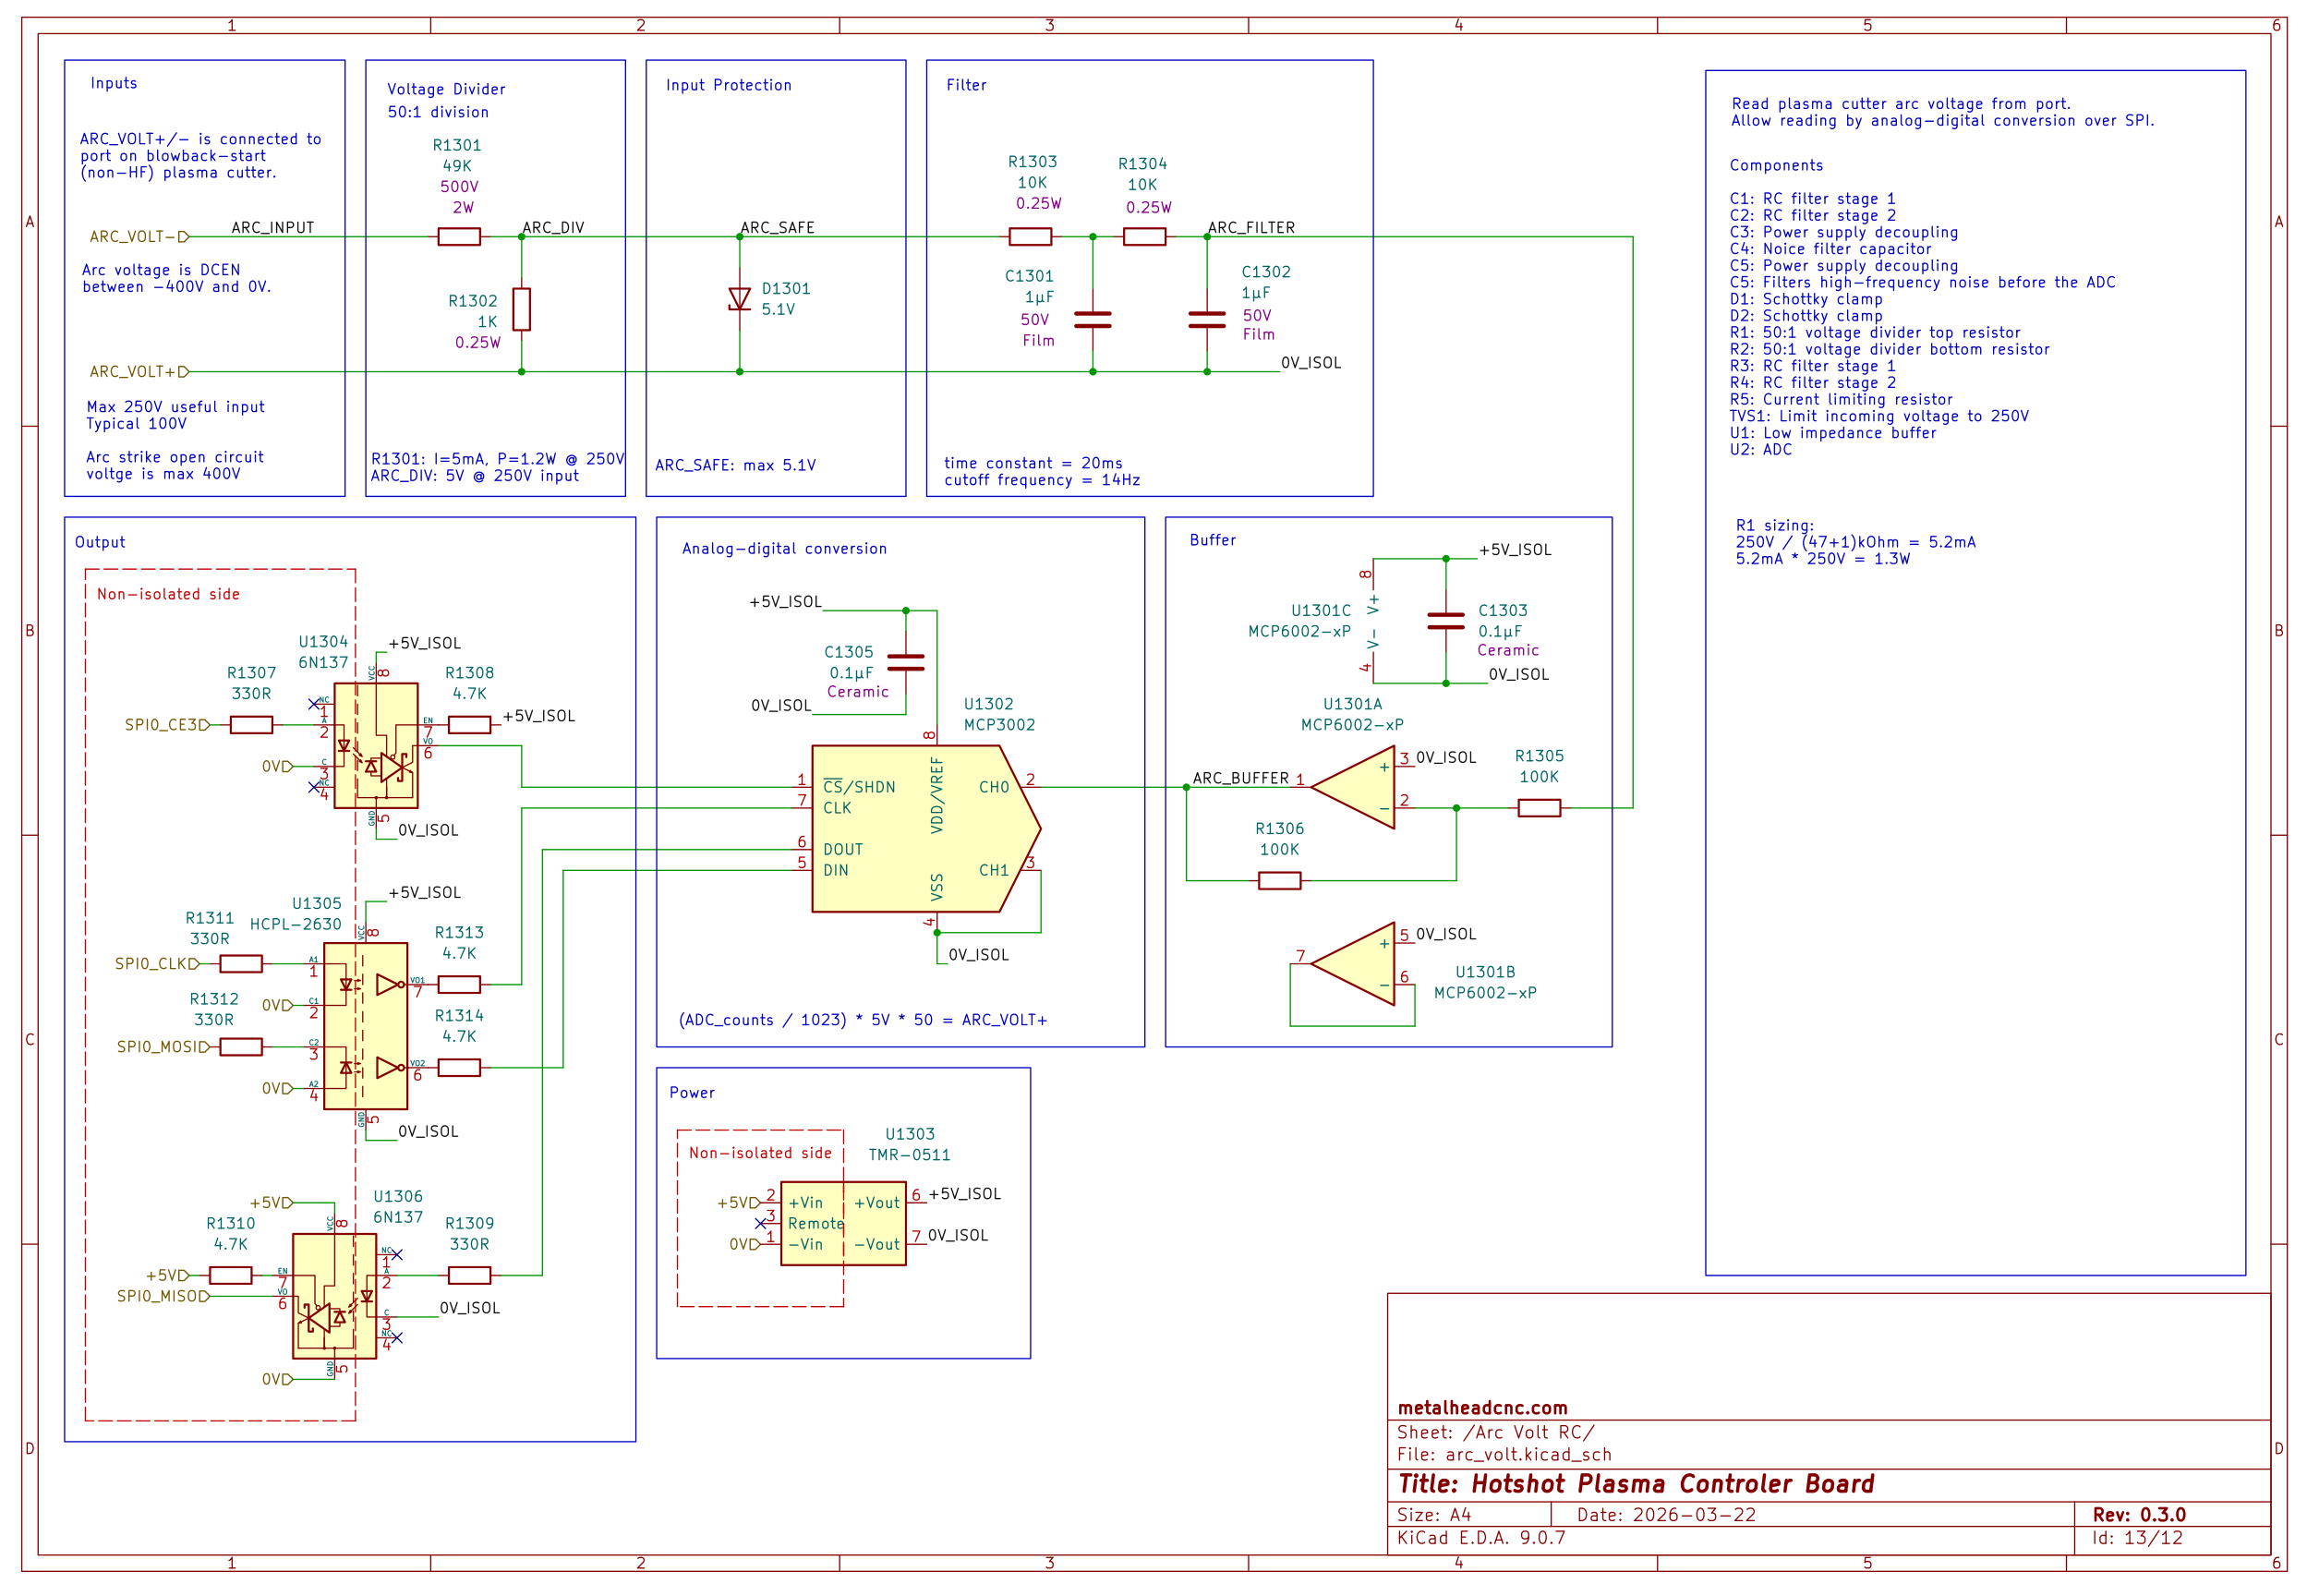Click the ARC_FILTER net label
This screenshot has width=2307, height=1596.
[x=1251, y=228]
